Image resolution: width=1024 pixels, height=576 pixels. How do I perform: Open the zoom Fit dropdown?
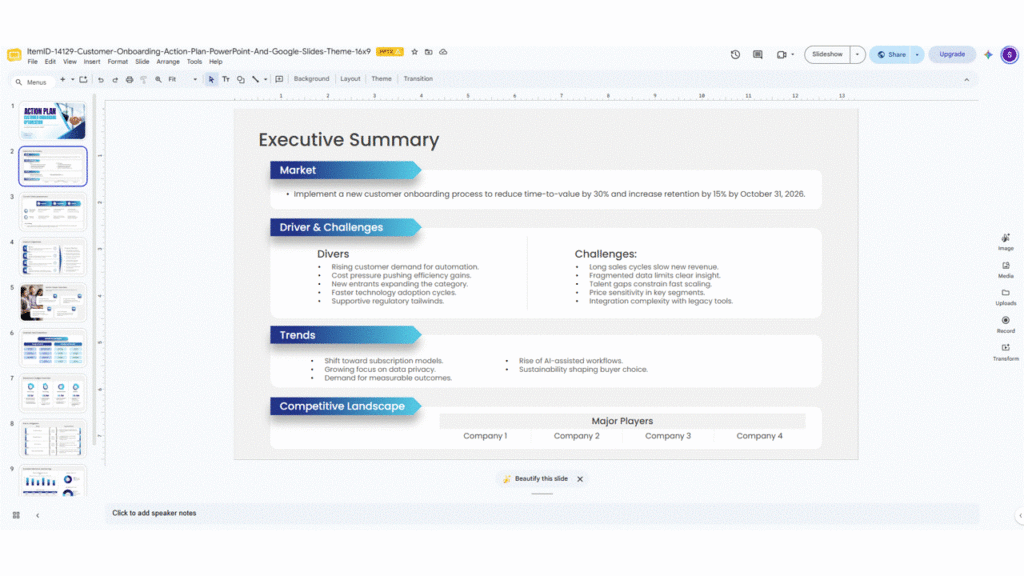point(183,80)
